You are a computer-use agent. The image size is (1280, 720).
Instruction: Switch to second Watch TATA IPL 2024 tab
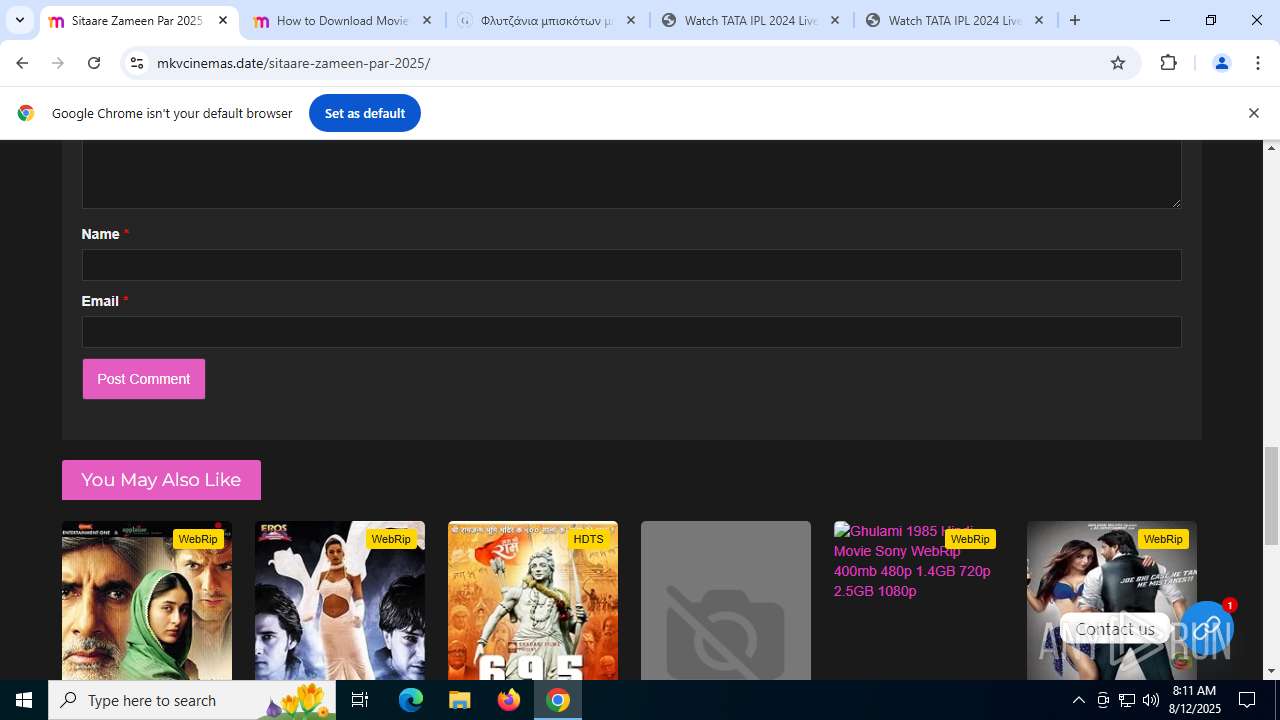click(x=954, y=20)
